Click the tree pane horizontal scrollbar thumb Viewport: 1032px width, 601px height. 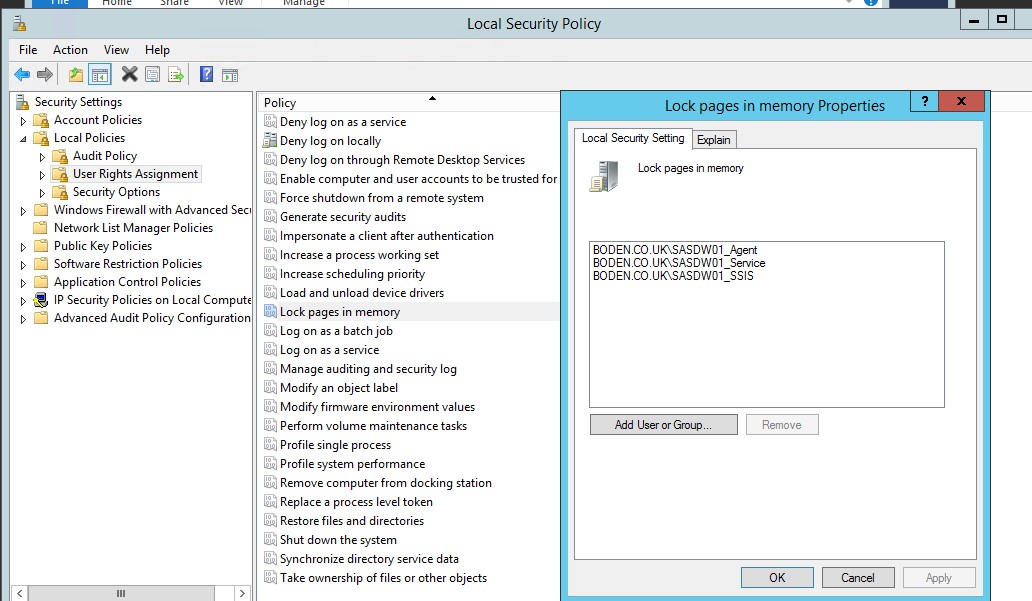click(x=121, y=593)
